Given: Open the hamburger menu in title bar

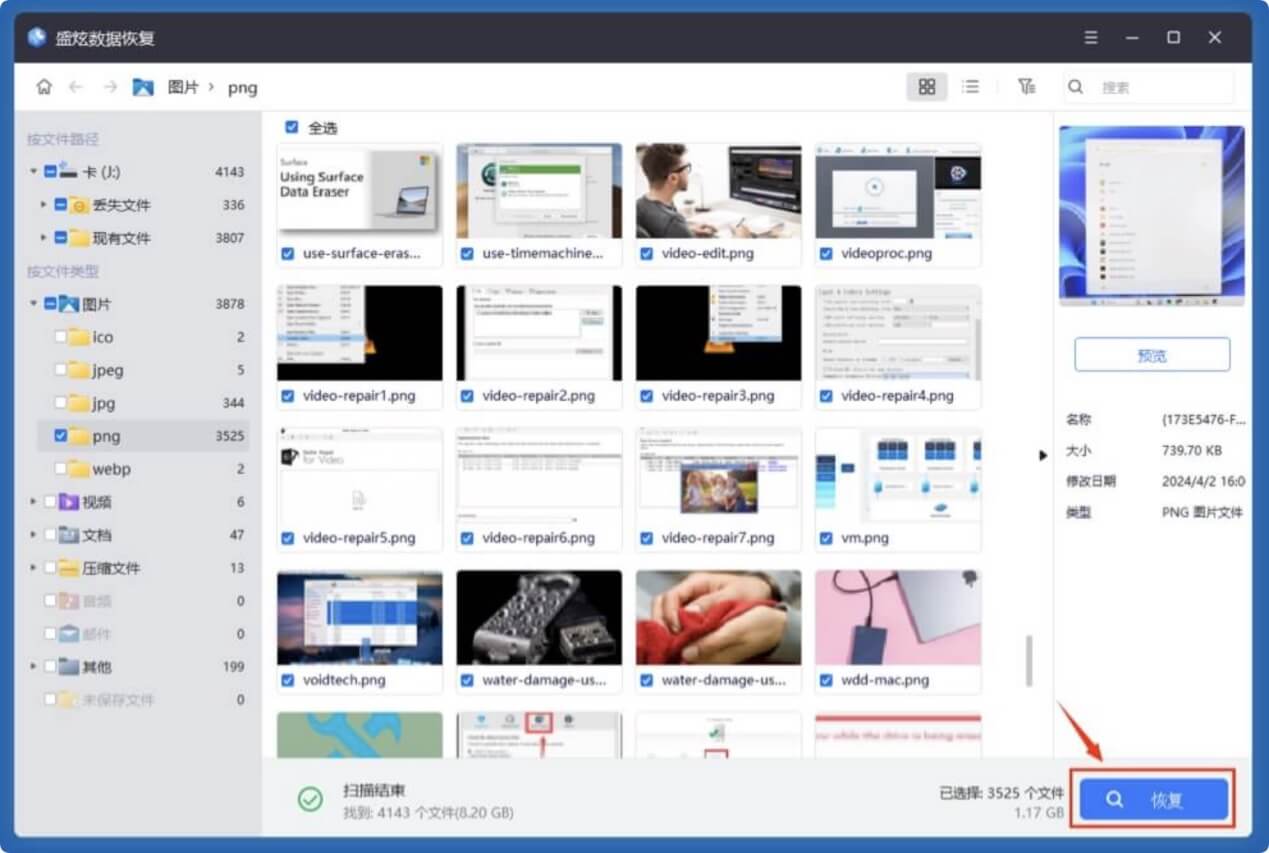Looking at the screenshot, I should pyautogui.click(x=1091, y=38).
